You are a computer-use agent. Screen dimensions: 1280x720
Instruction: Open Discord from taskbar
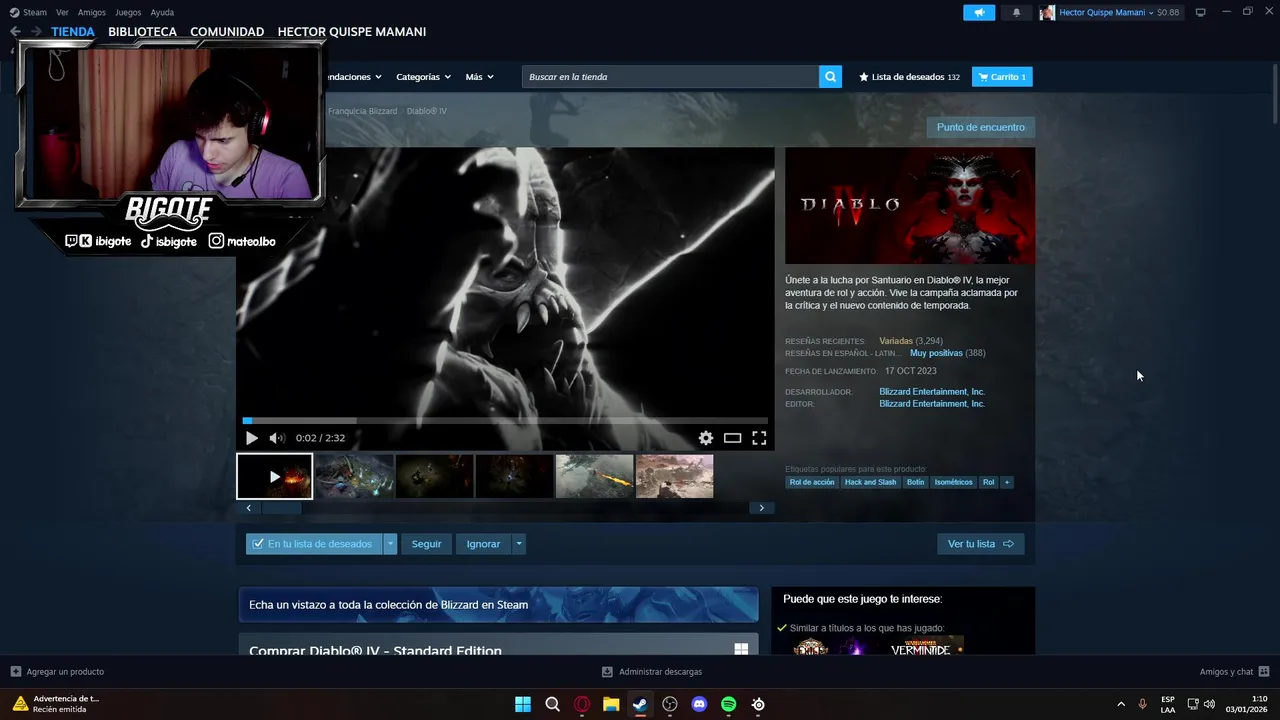(699, 704)
